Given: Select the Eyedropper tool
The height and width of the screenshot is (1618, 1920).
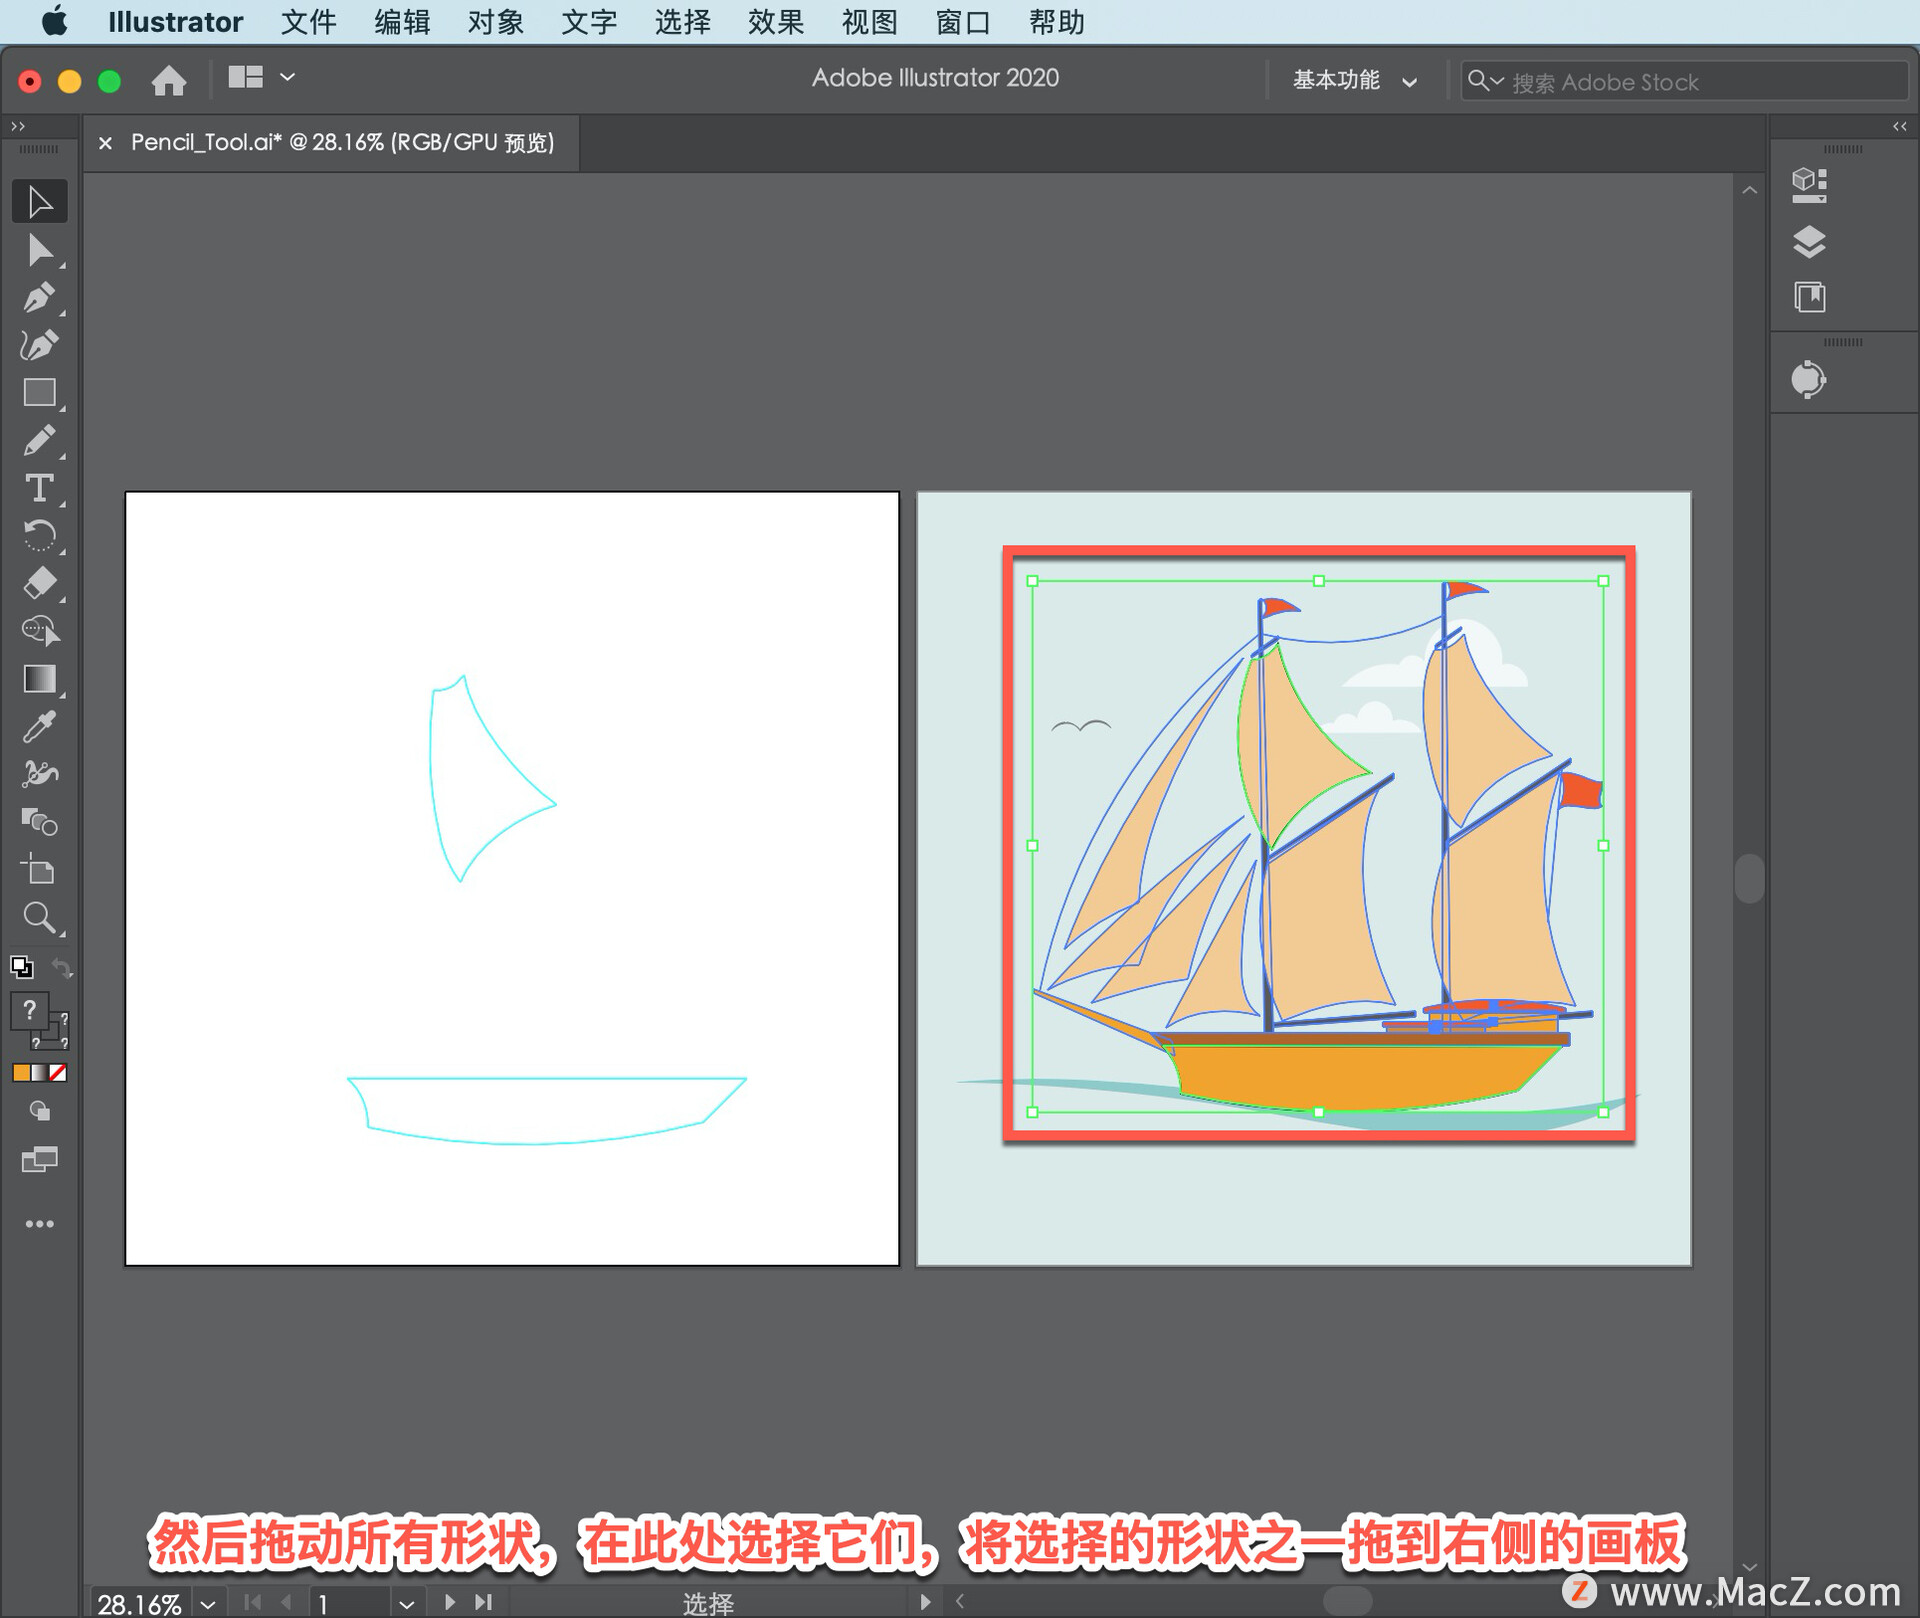Looking at the screenshot, I should tap(40, 727).
